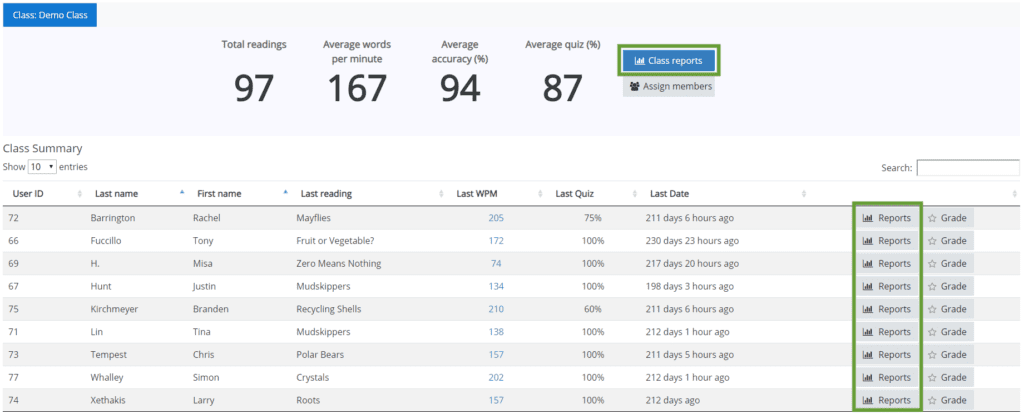Click the Class: Demo Class tab
The width and height of the screenshot is (1024, 414).
point(50,15)
